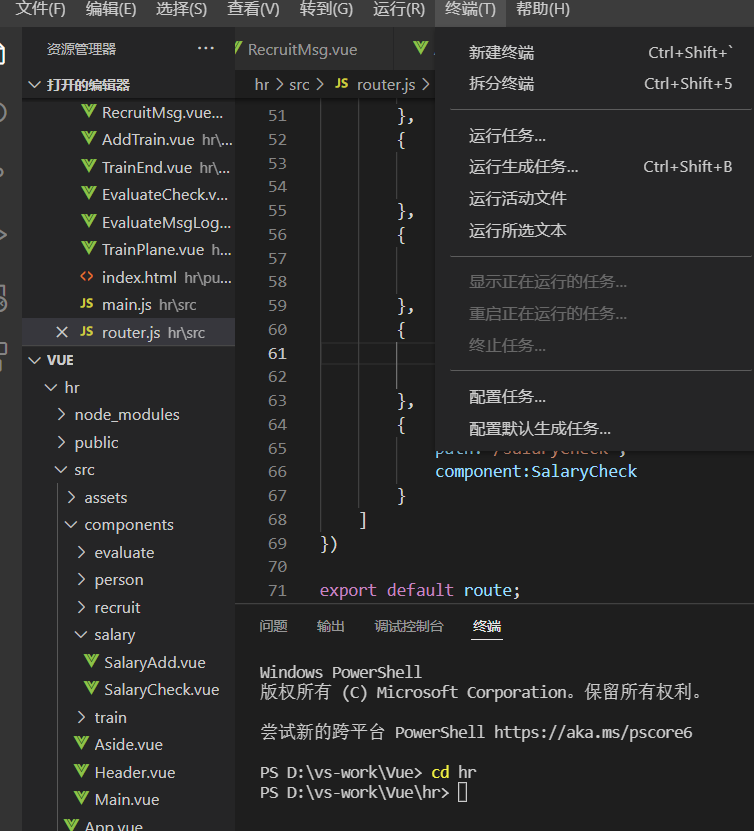This screenshot has width=754, height=831.
Task: Close router.js in open editors list
Action: (62, 332)
